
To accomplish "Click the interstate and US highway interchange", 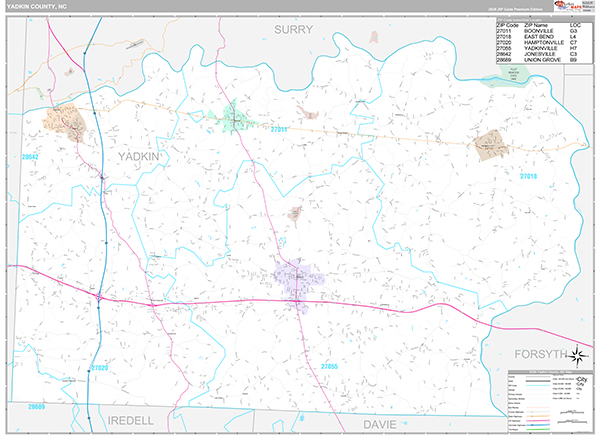I will [99, 297].
